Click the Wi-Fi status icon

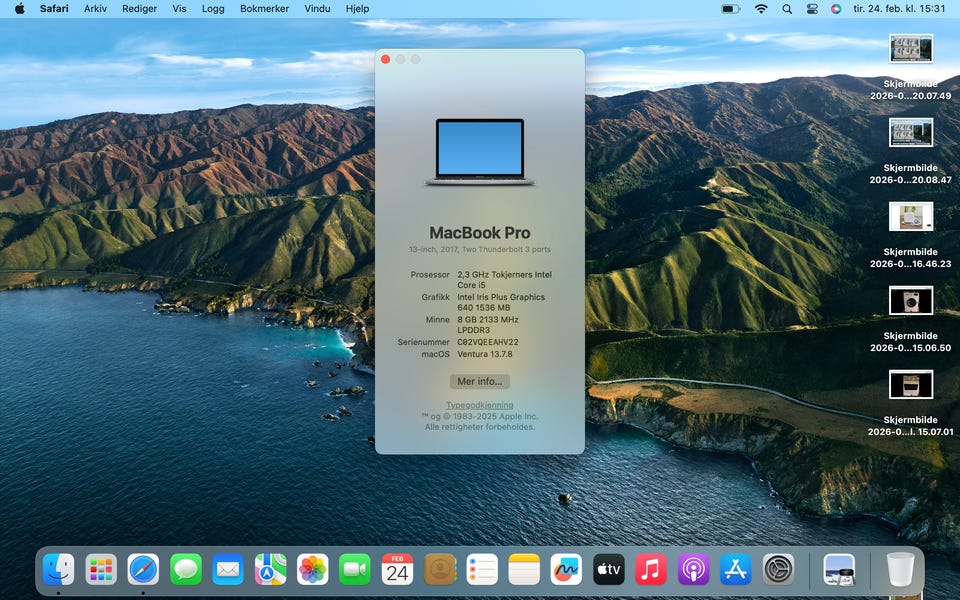click(761, 8)
